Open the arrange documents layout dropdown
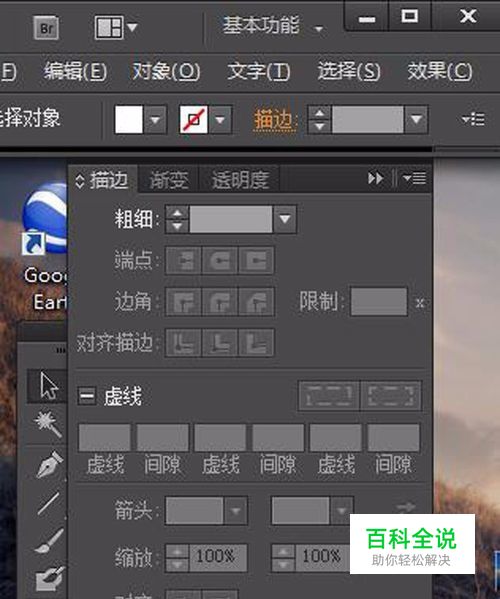The image size is (500, 599). [115, 28]
